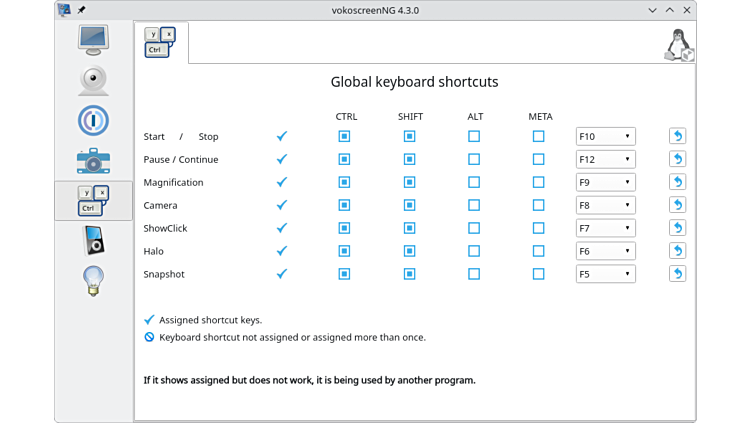Reset the Start / Stop shortcut
The height and width of the screenshot is (423, 752).
pyautogui.click(x=677, y=136)
